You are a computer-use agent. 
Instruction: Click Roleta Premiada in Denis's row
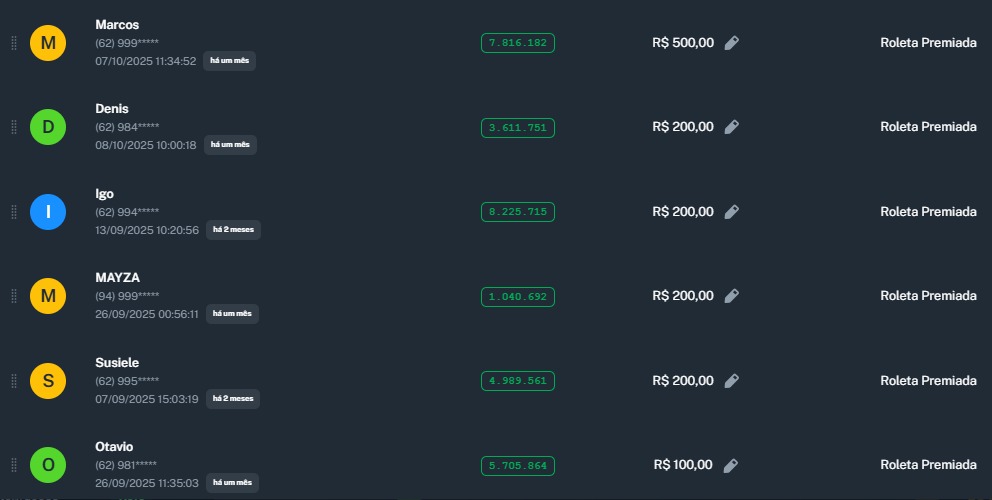pyautogui.click(x=928, y=127)
